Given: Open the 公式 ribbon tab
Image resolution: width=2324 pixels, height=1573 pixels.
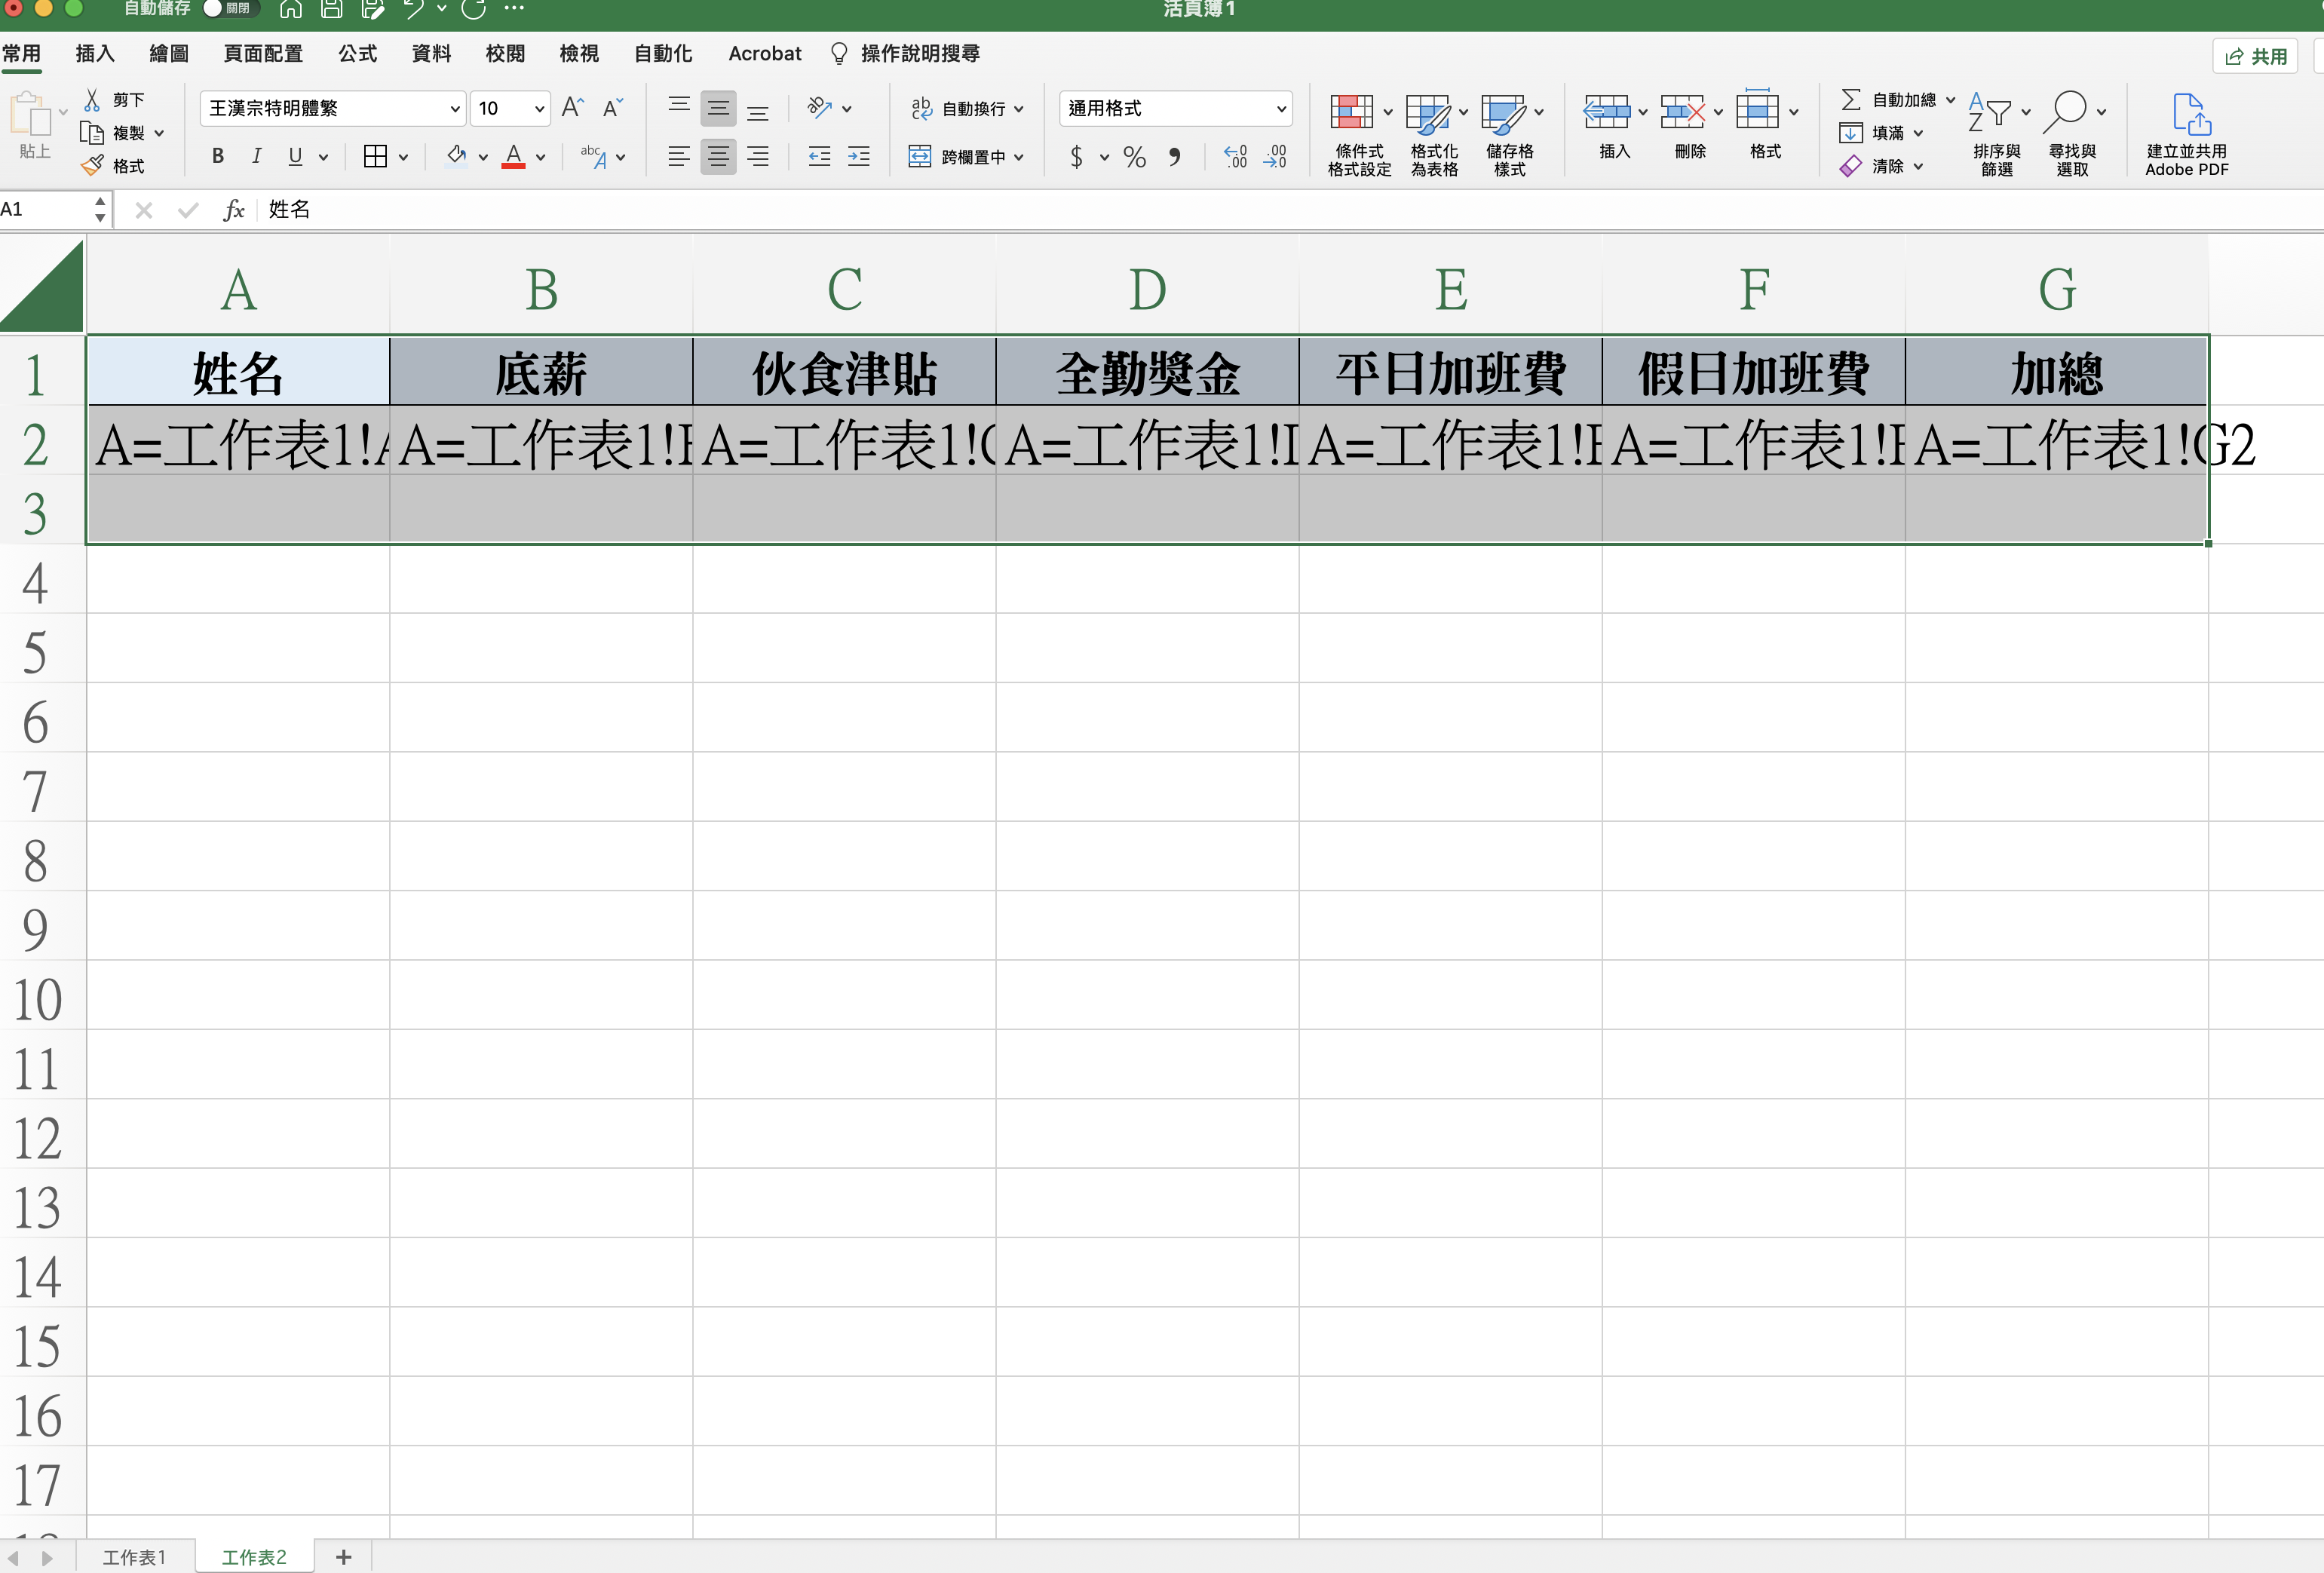Looking at the screenshot, I should click(x=357, y=54).
